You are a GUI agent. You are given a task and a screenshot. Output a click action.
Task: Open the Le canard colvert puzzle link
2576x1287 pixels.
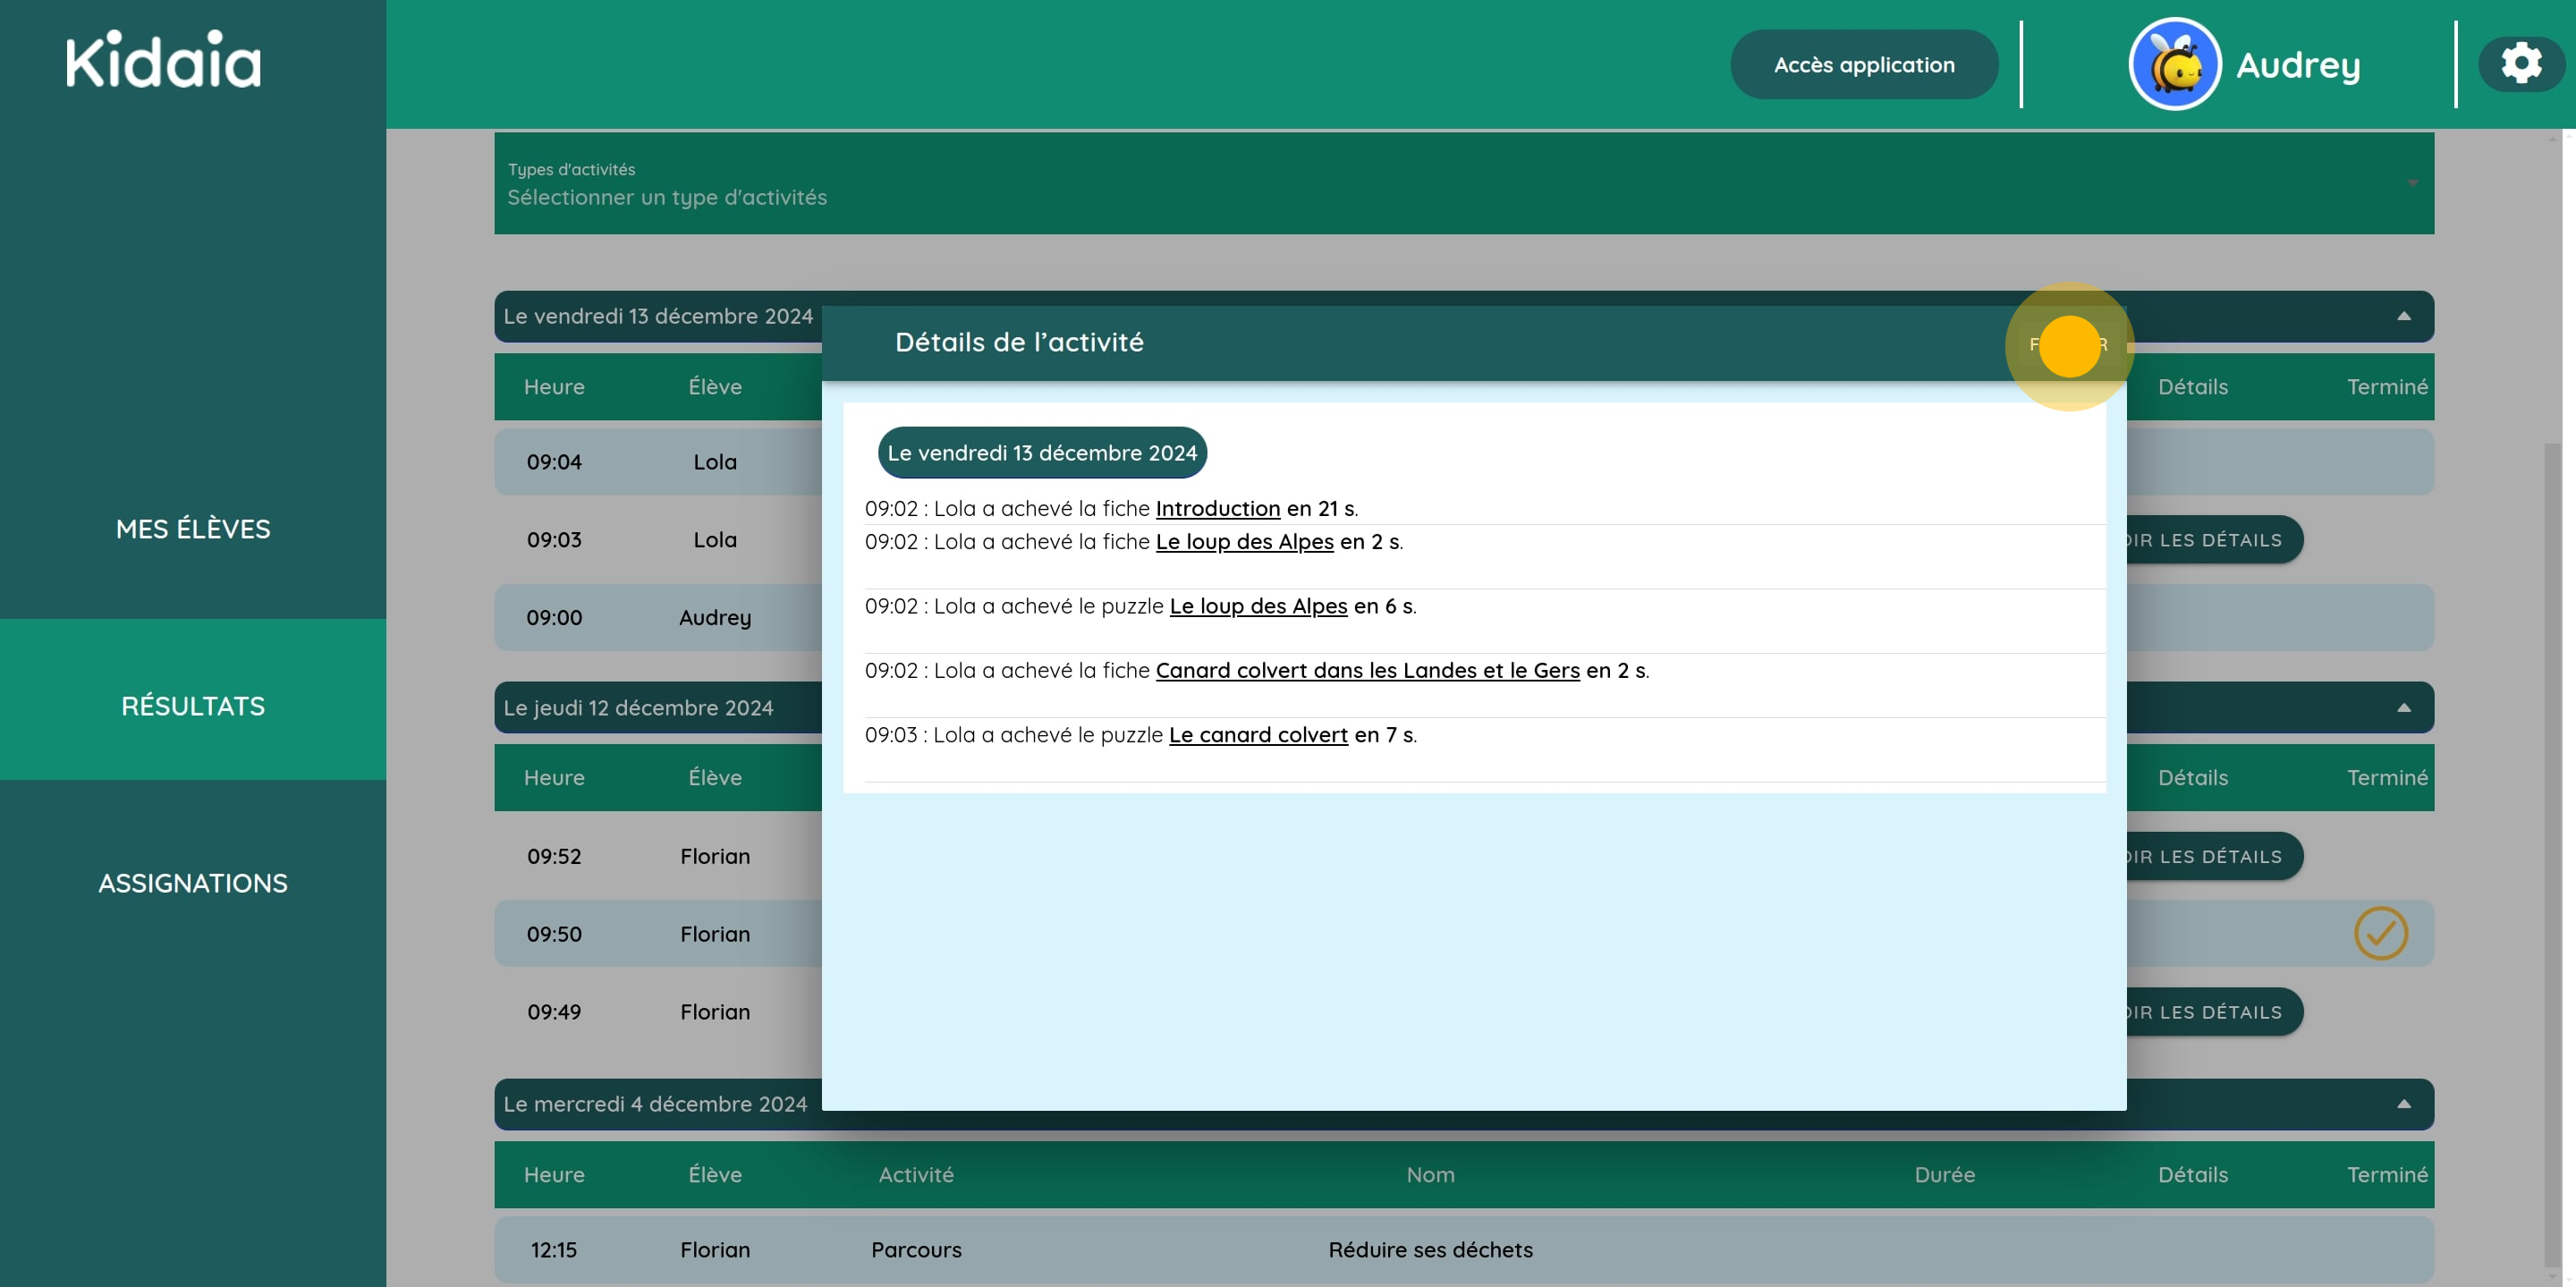(x=1258, y=735)
